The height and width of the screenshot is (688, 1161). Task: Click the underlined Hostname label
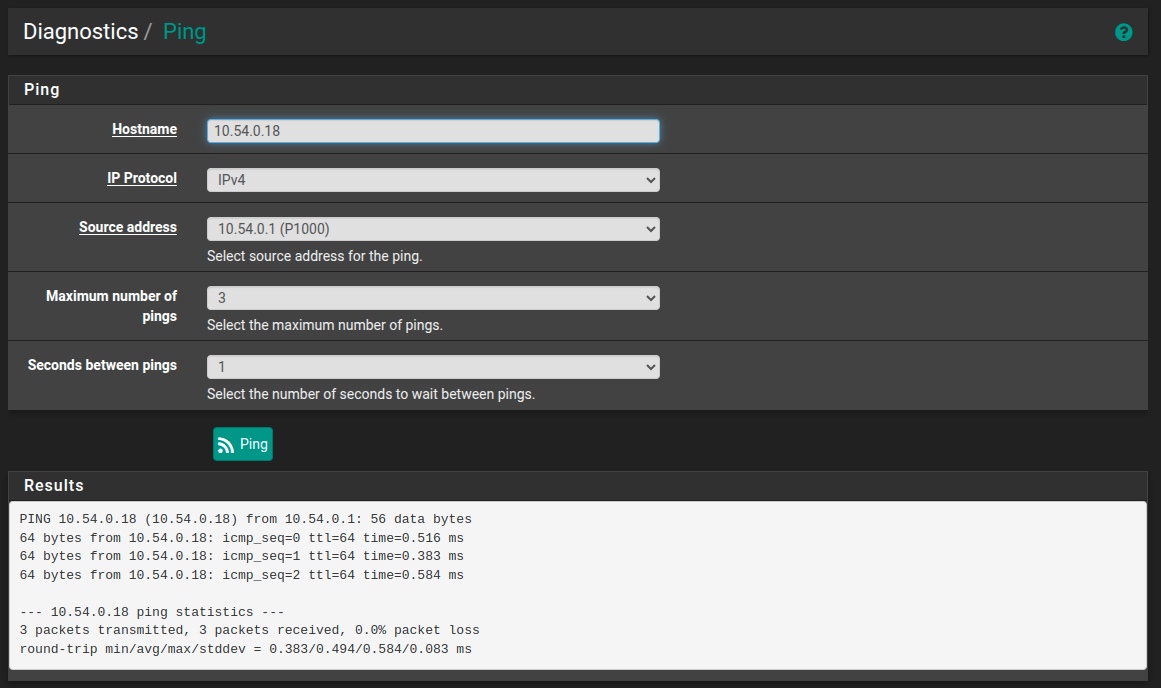point(144,129)
